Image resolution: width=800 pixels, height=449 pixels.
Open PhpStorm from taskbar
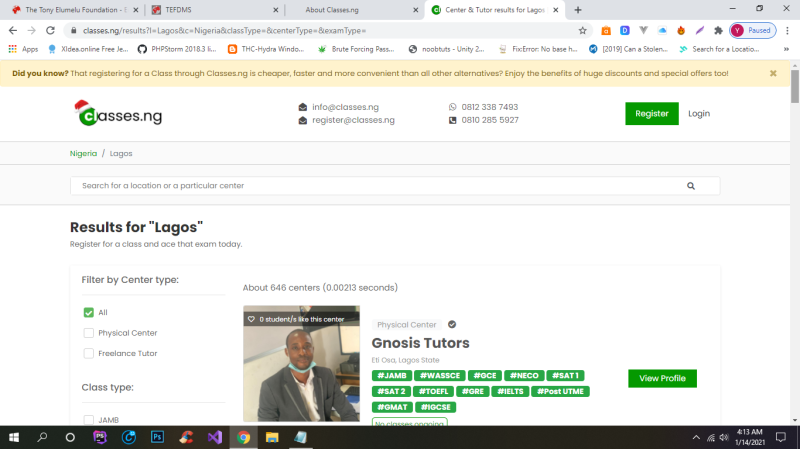(x=100, y=437)
